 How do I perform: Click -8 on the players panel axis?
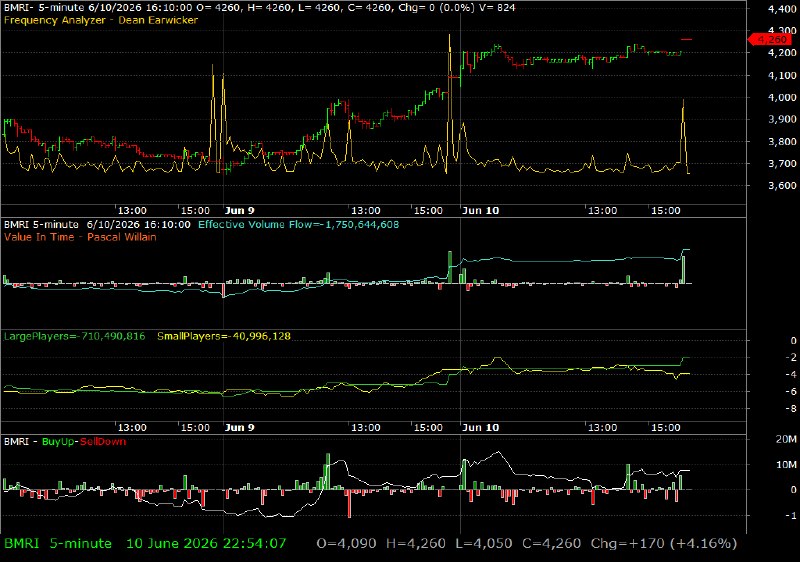(791, 408)
